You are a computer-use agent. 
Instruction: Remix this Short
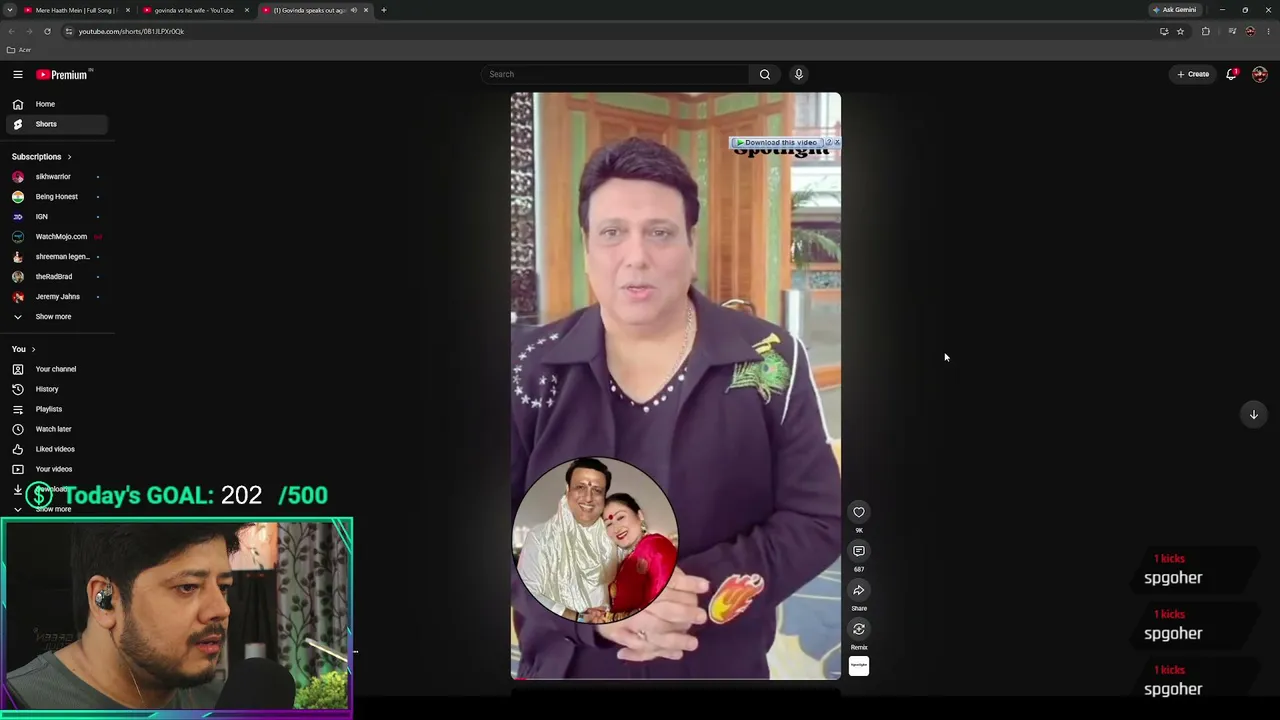859,629
